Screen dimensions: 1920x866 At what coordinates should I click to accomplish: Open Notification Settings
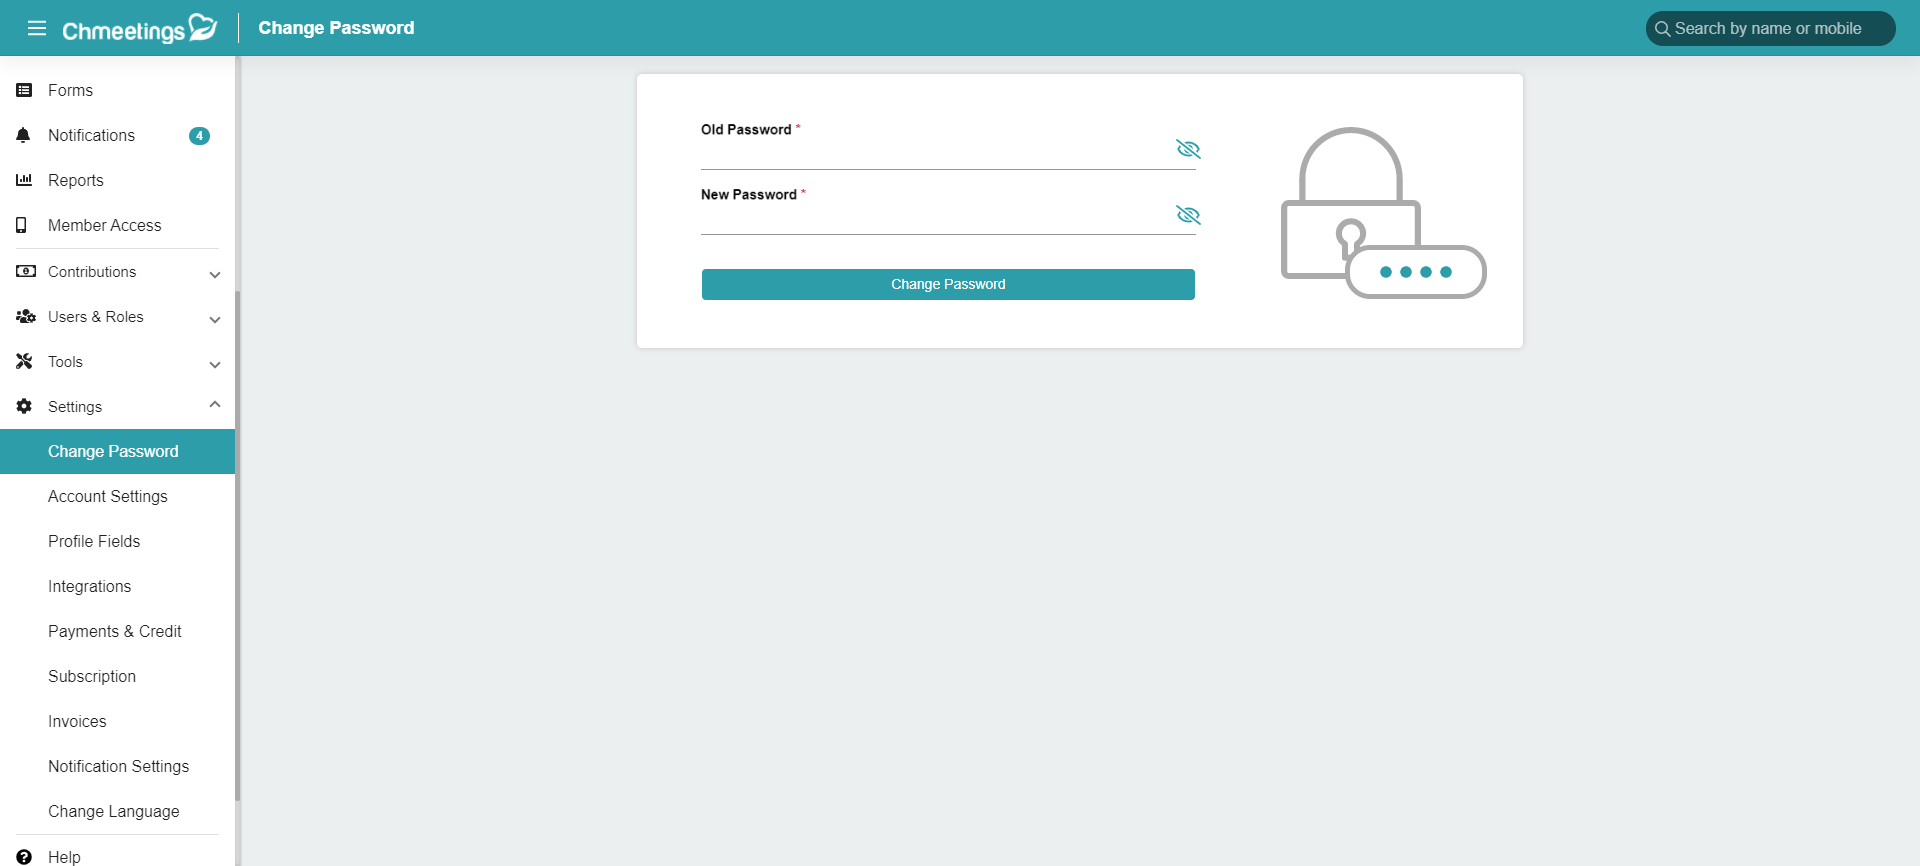(117, 766)
